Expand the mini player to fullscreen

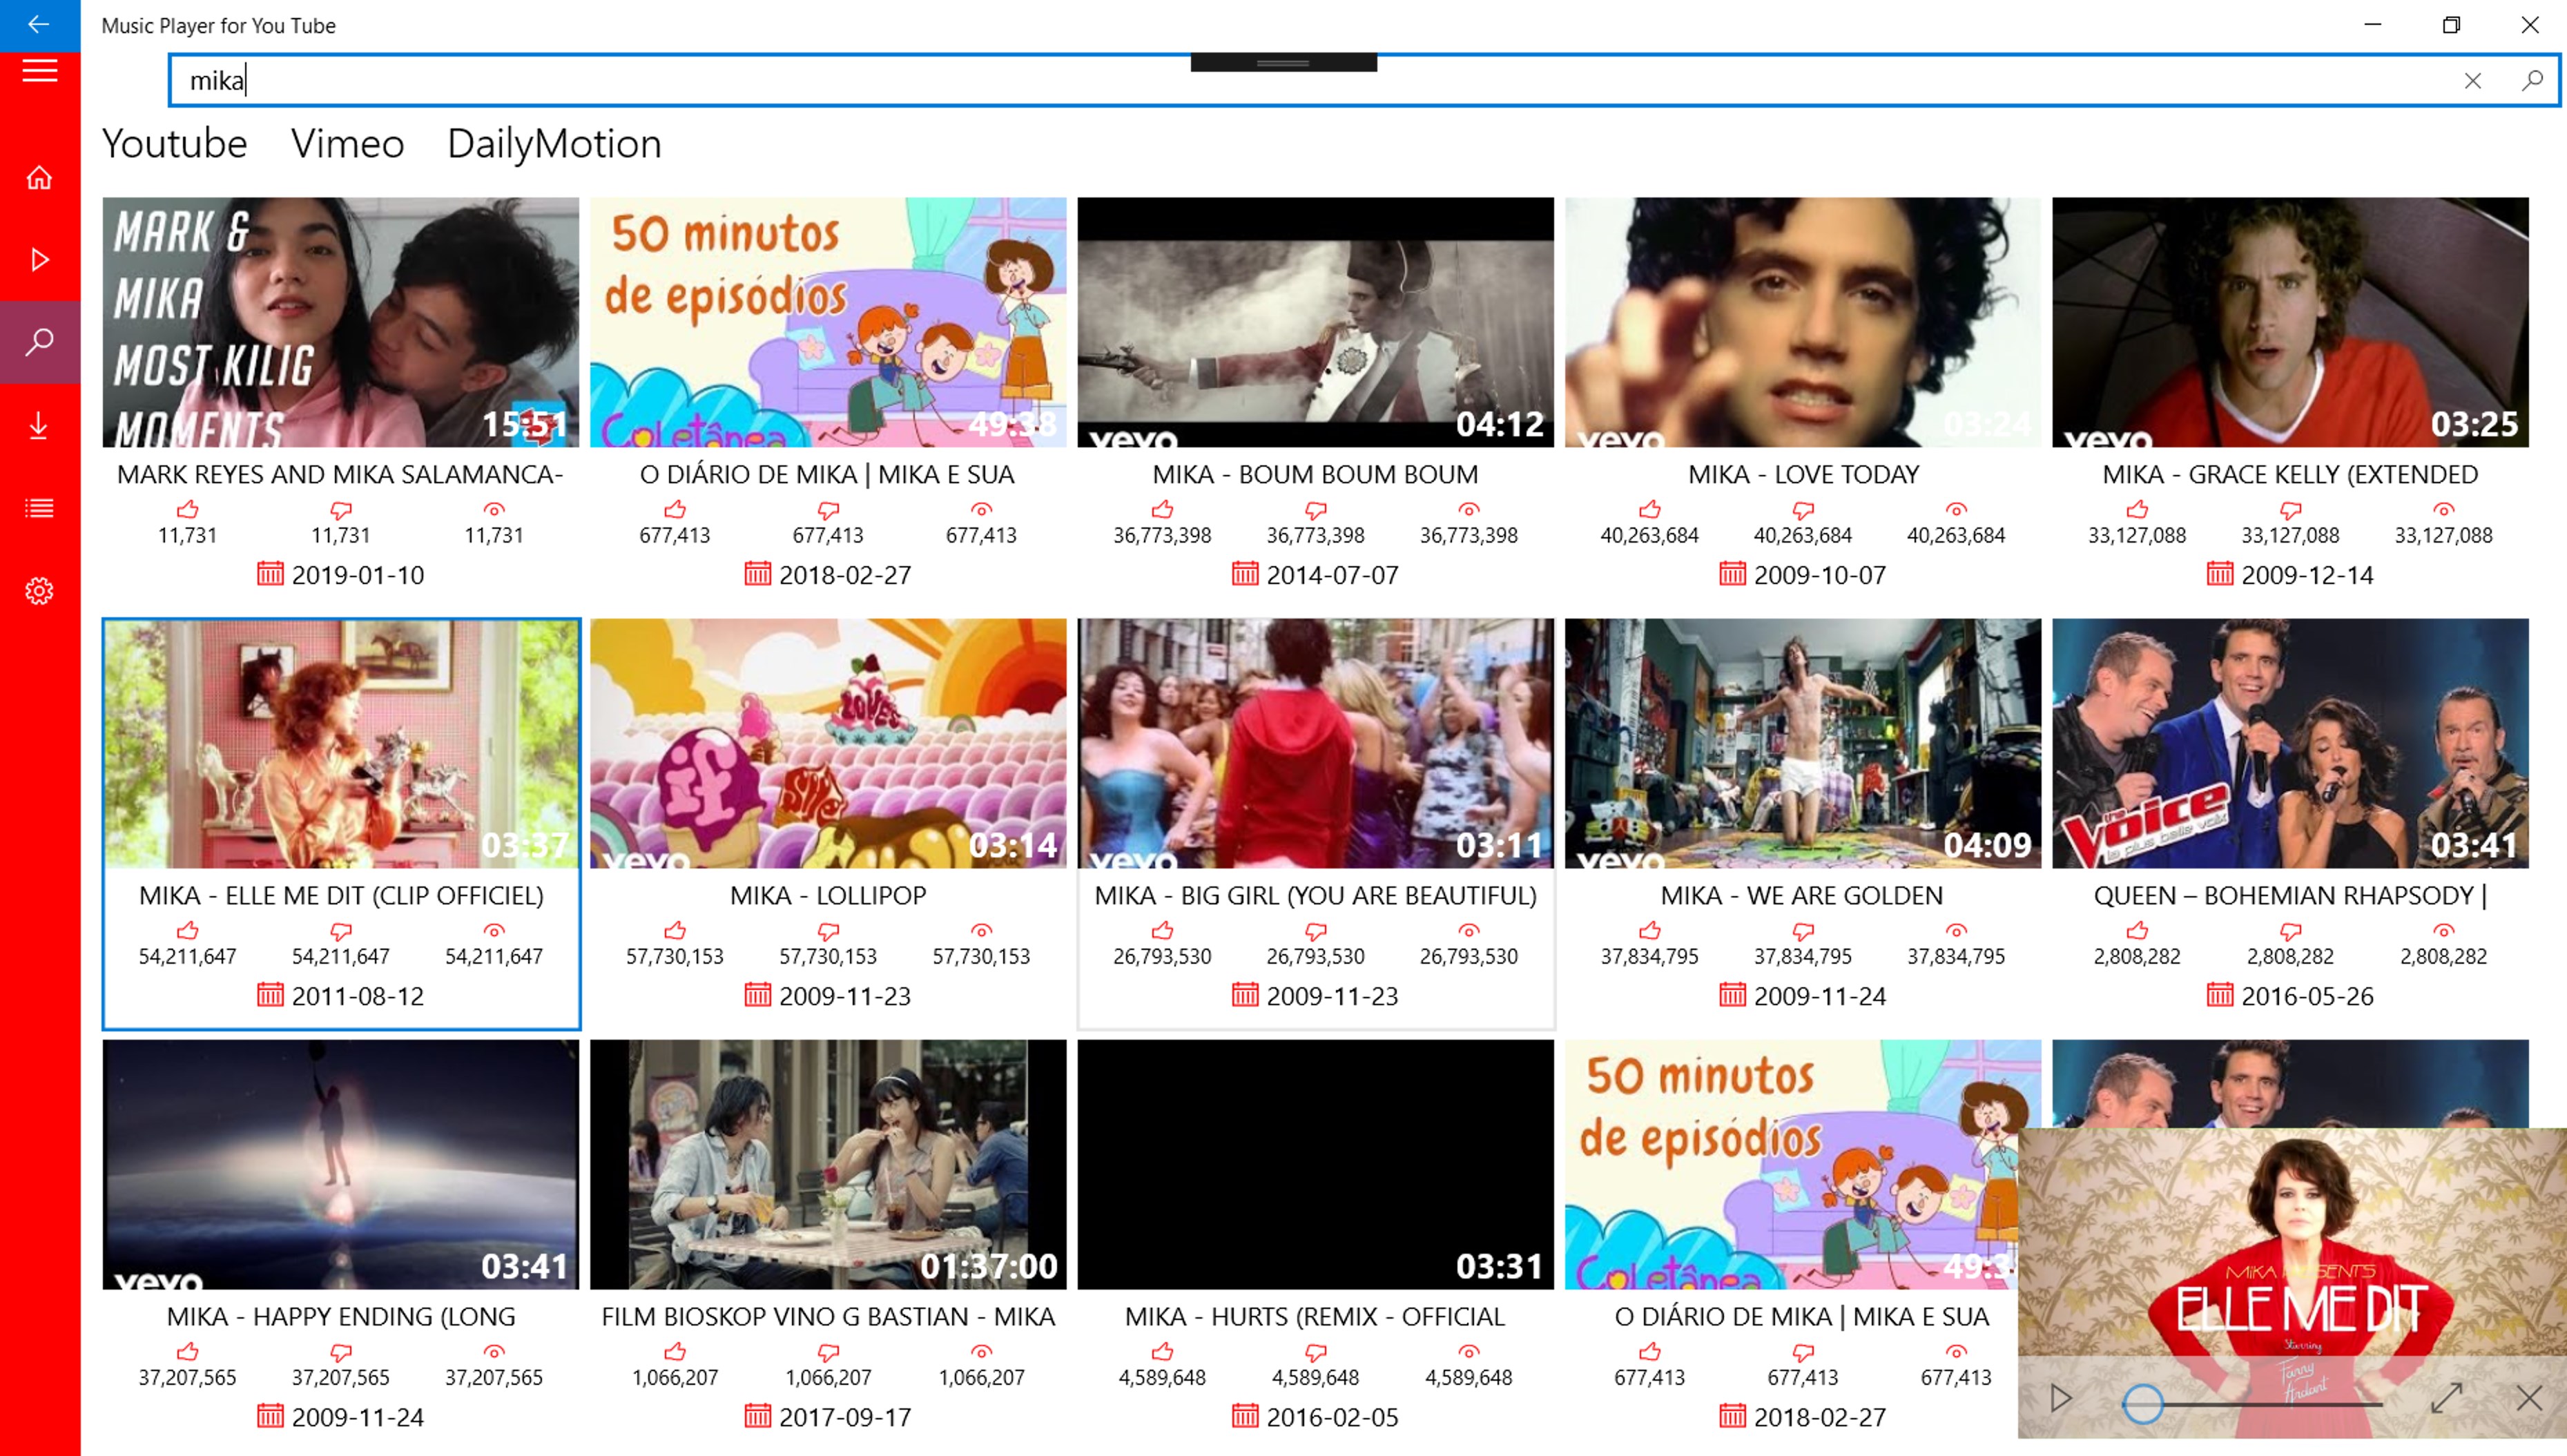pyautogui.click(x=2446, y=1397)
